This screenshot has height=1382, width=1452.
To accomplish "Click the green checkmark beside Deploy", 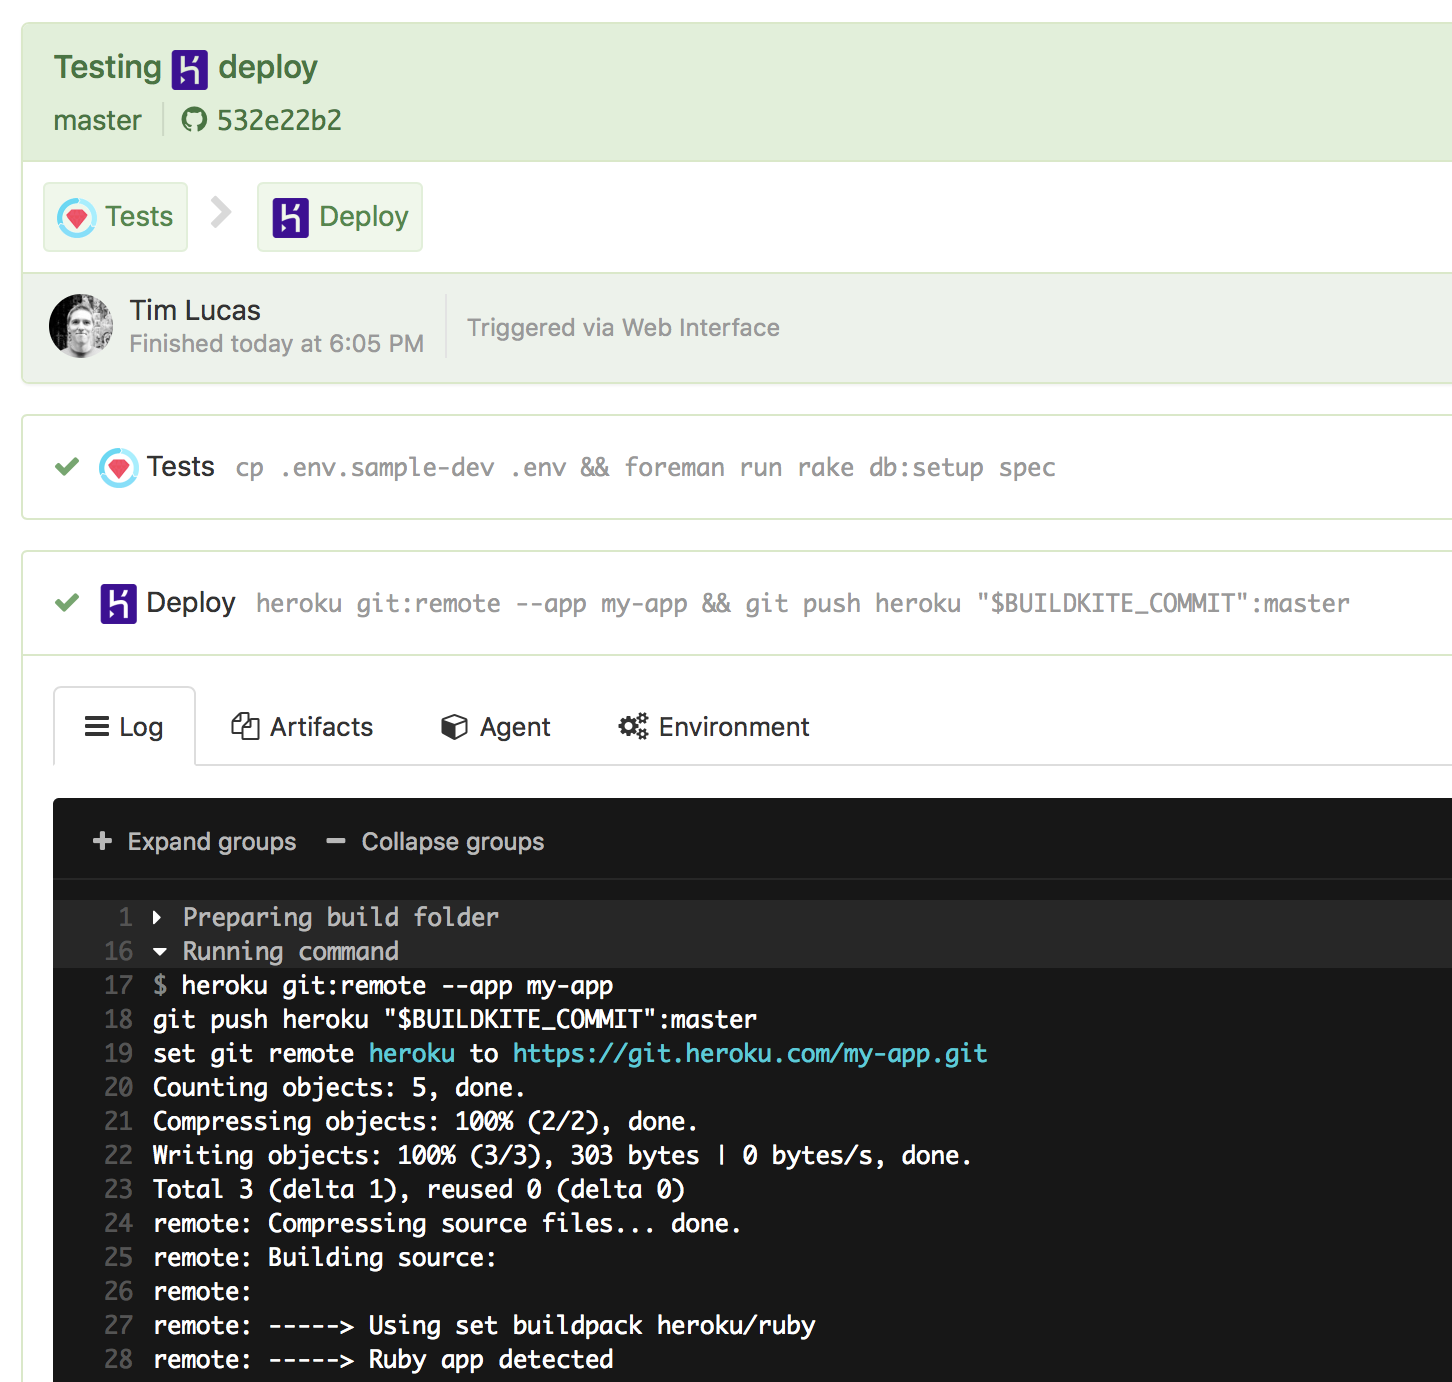I will click(66, 603).
